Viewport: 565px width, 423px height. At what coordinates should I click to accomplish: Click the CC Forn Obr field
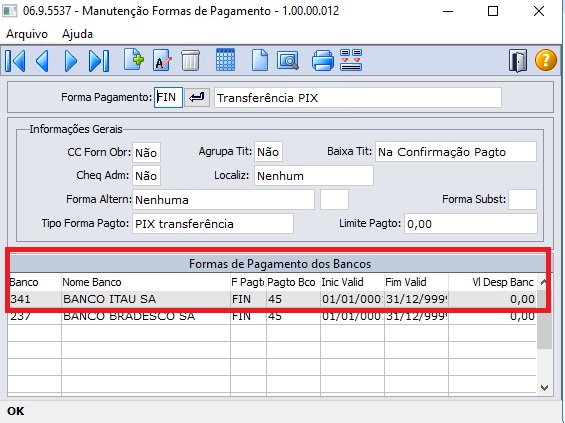click(146, 152)
